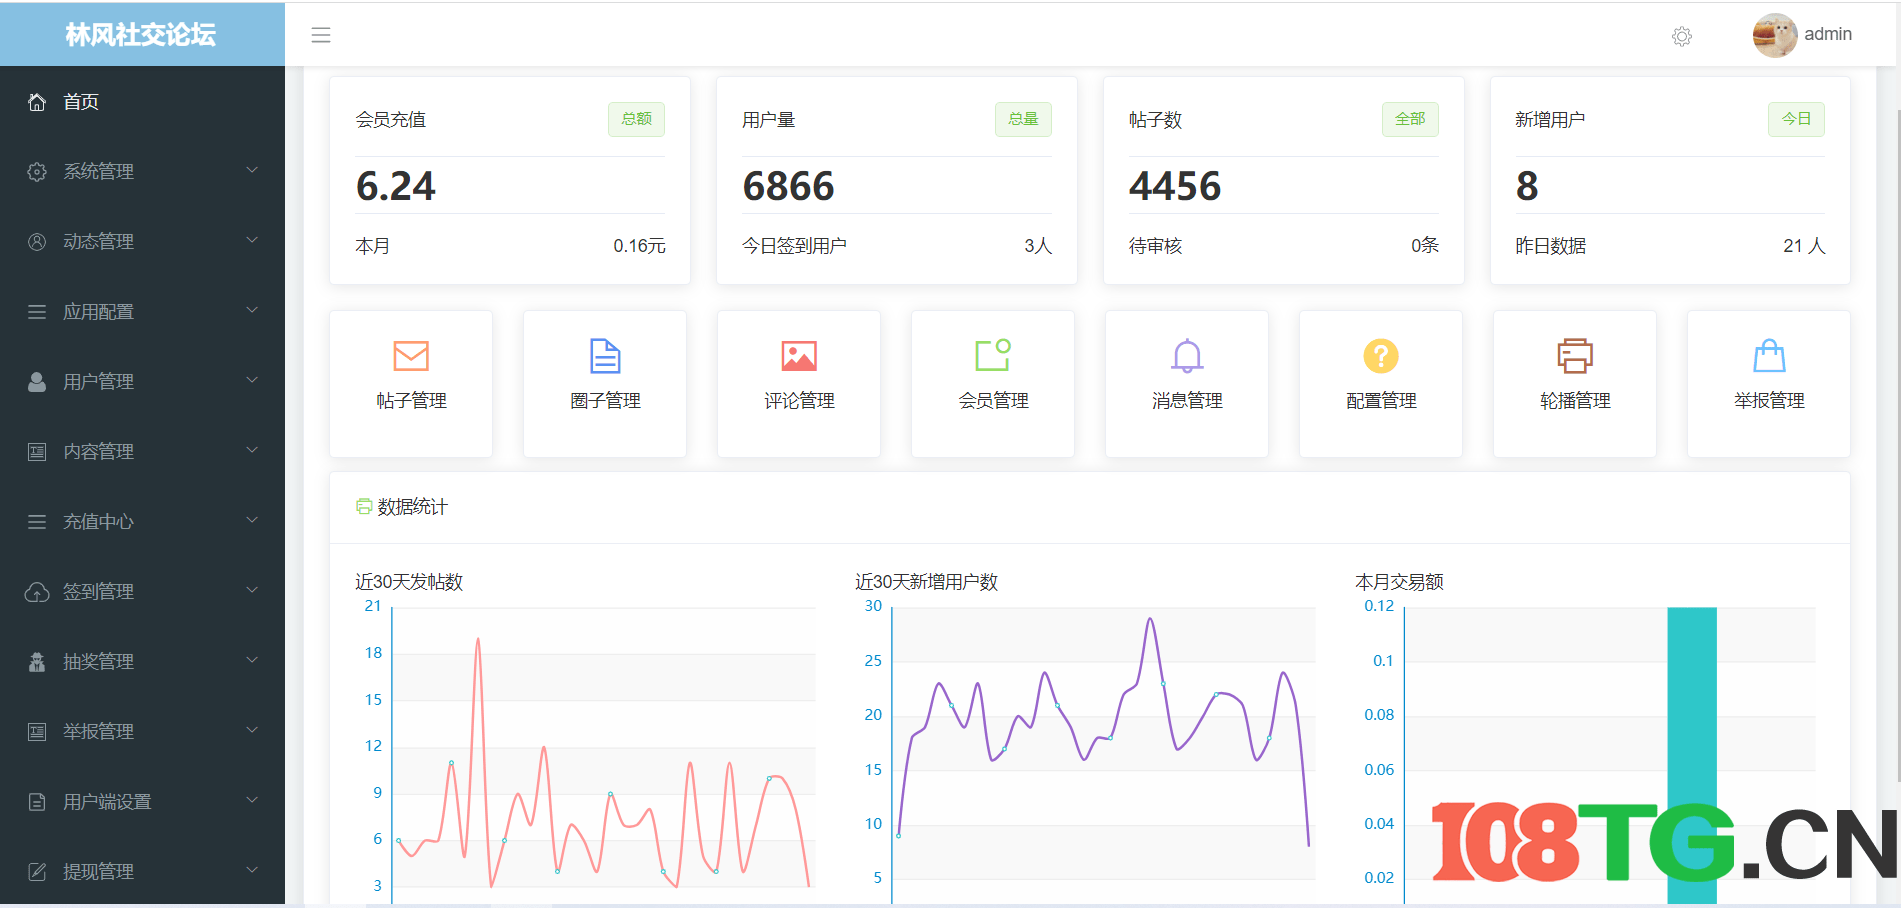Toggle the sidebar with hamburger icon
1901x908 pixels.
pyautogui.click(x=321, y=35)
